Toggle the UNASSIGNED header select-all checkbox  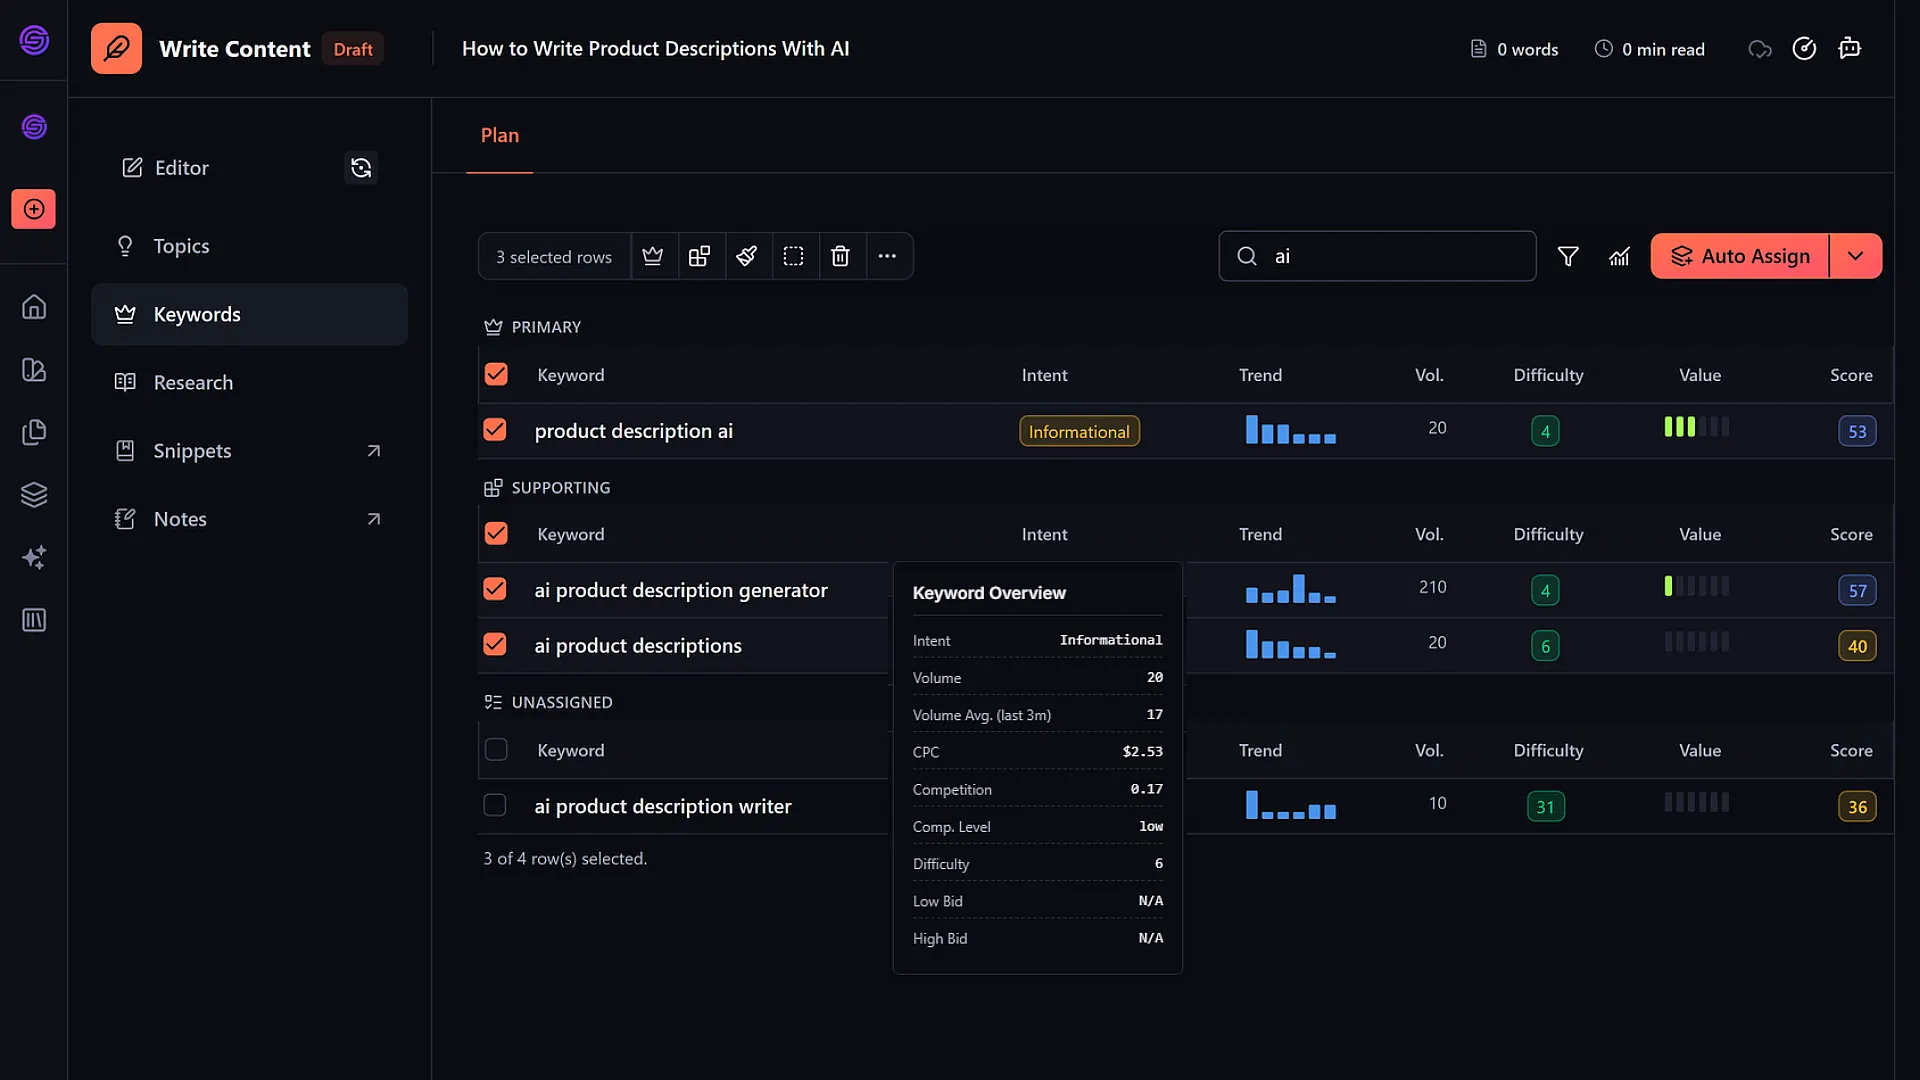[496, 749]
